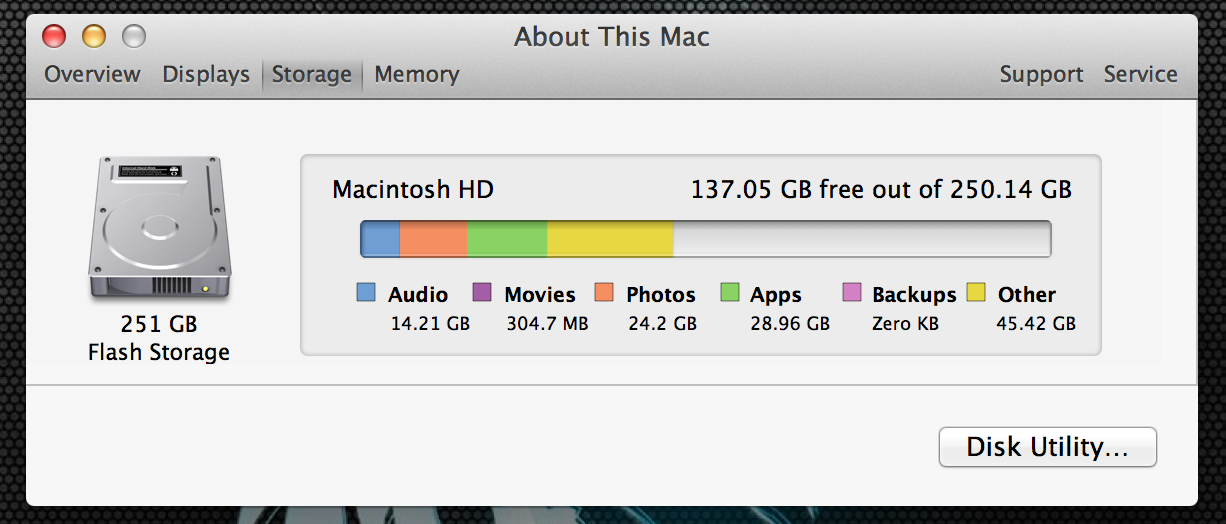Click the 14.21 GB audio value
1226x524 pixels.
429,324
